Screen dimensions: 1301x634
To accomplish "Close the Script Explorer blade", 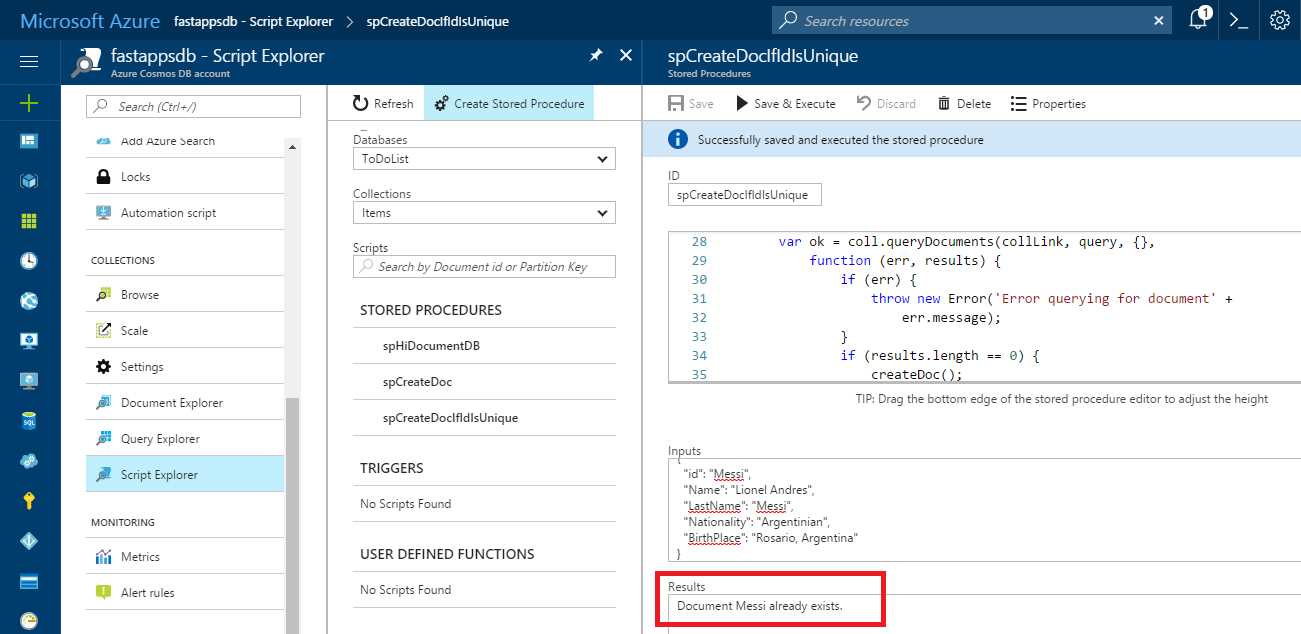I will (x=626, y=56).
